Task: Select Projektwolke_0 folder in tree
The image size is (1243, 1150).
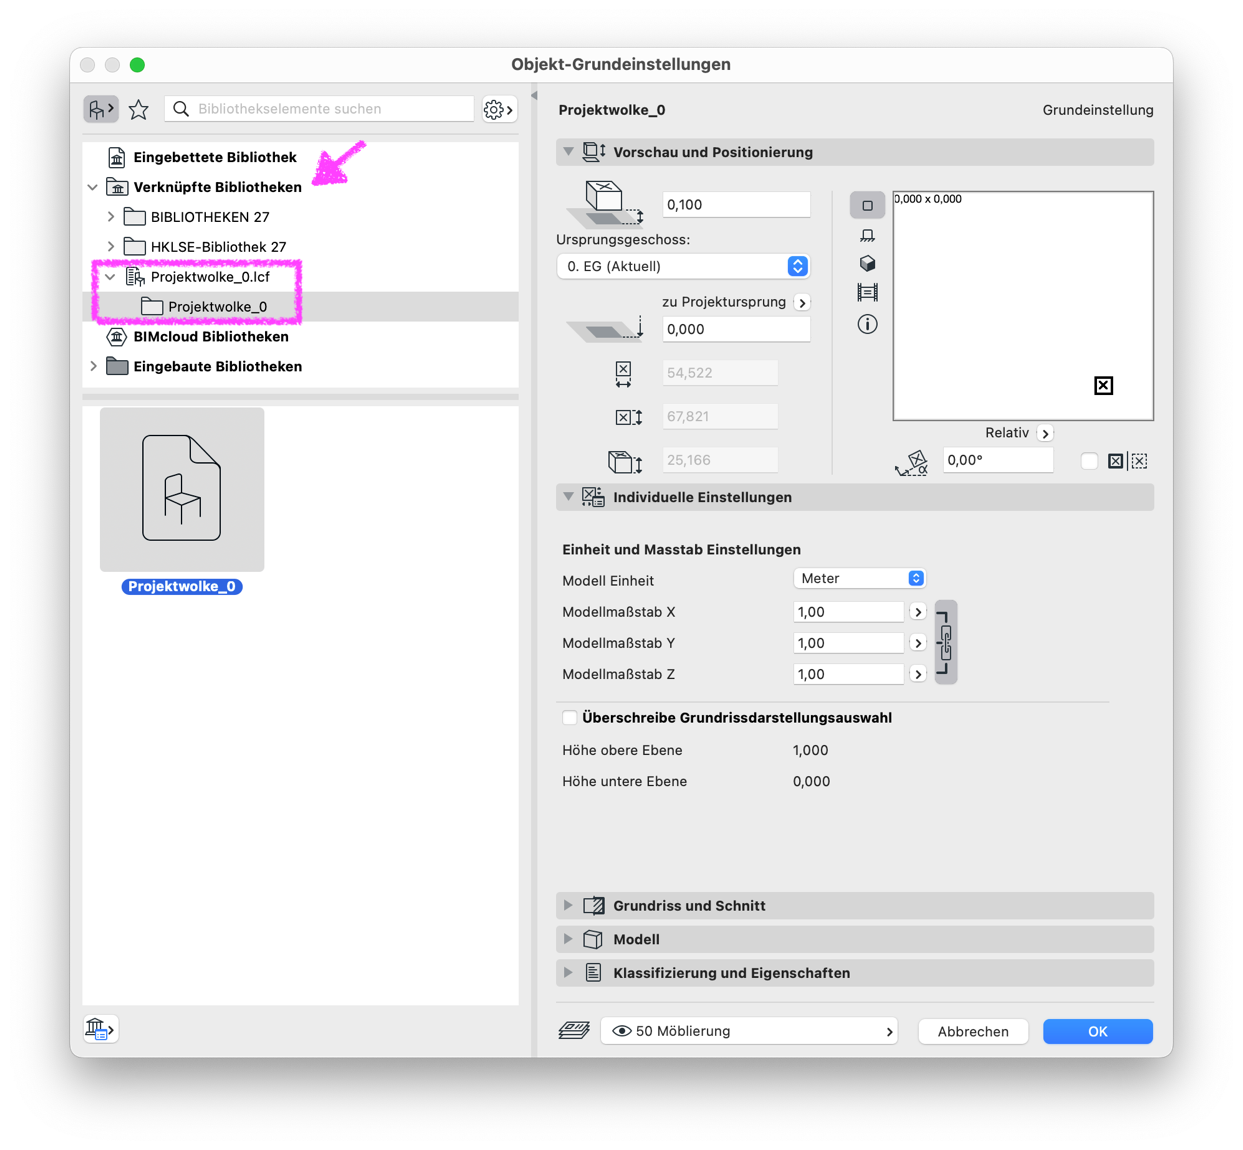Action: (x=301, y=307)
